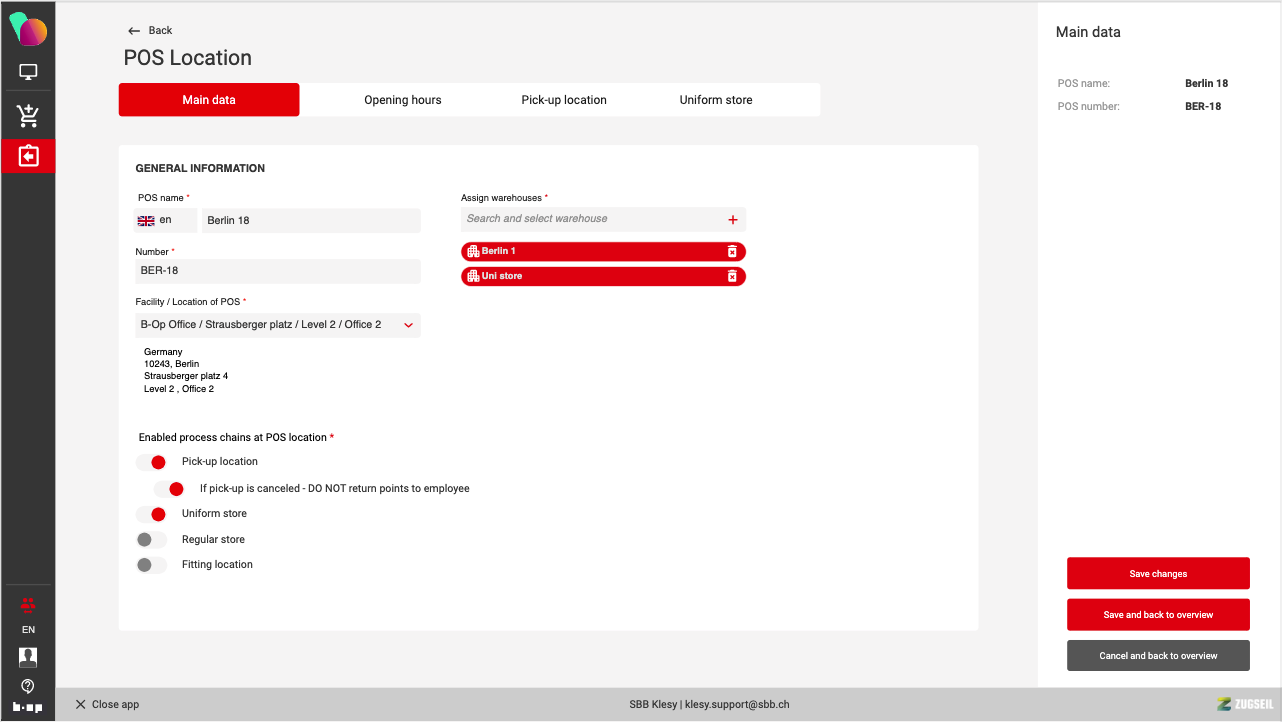
Task: Click the monitor icon in the sidebar
Action: [28, 72]
